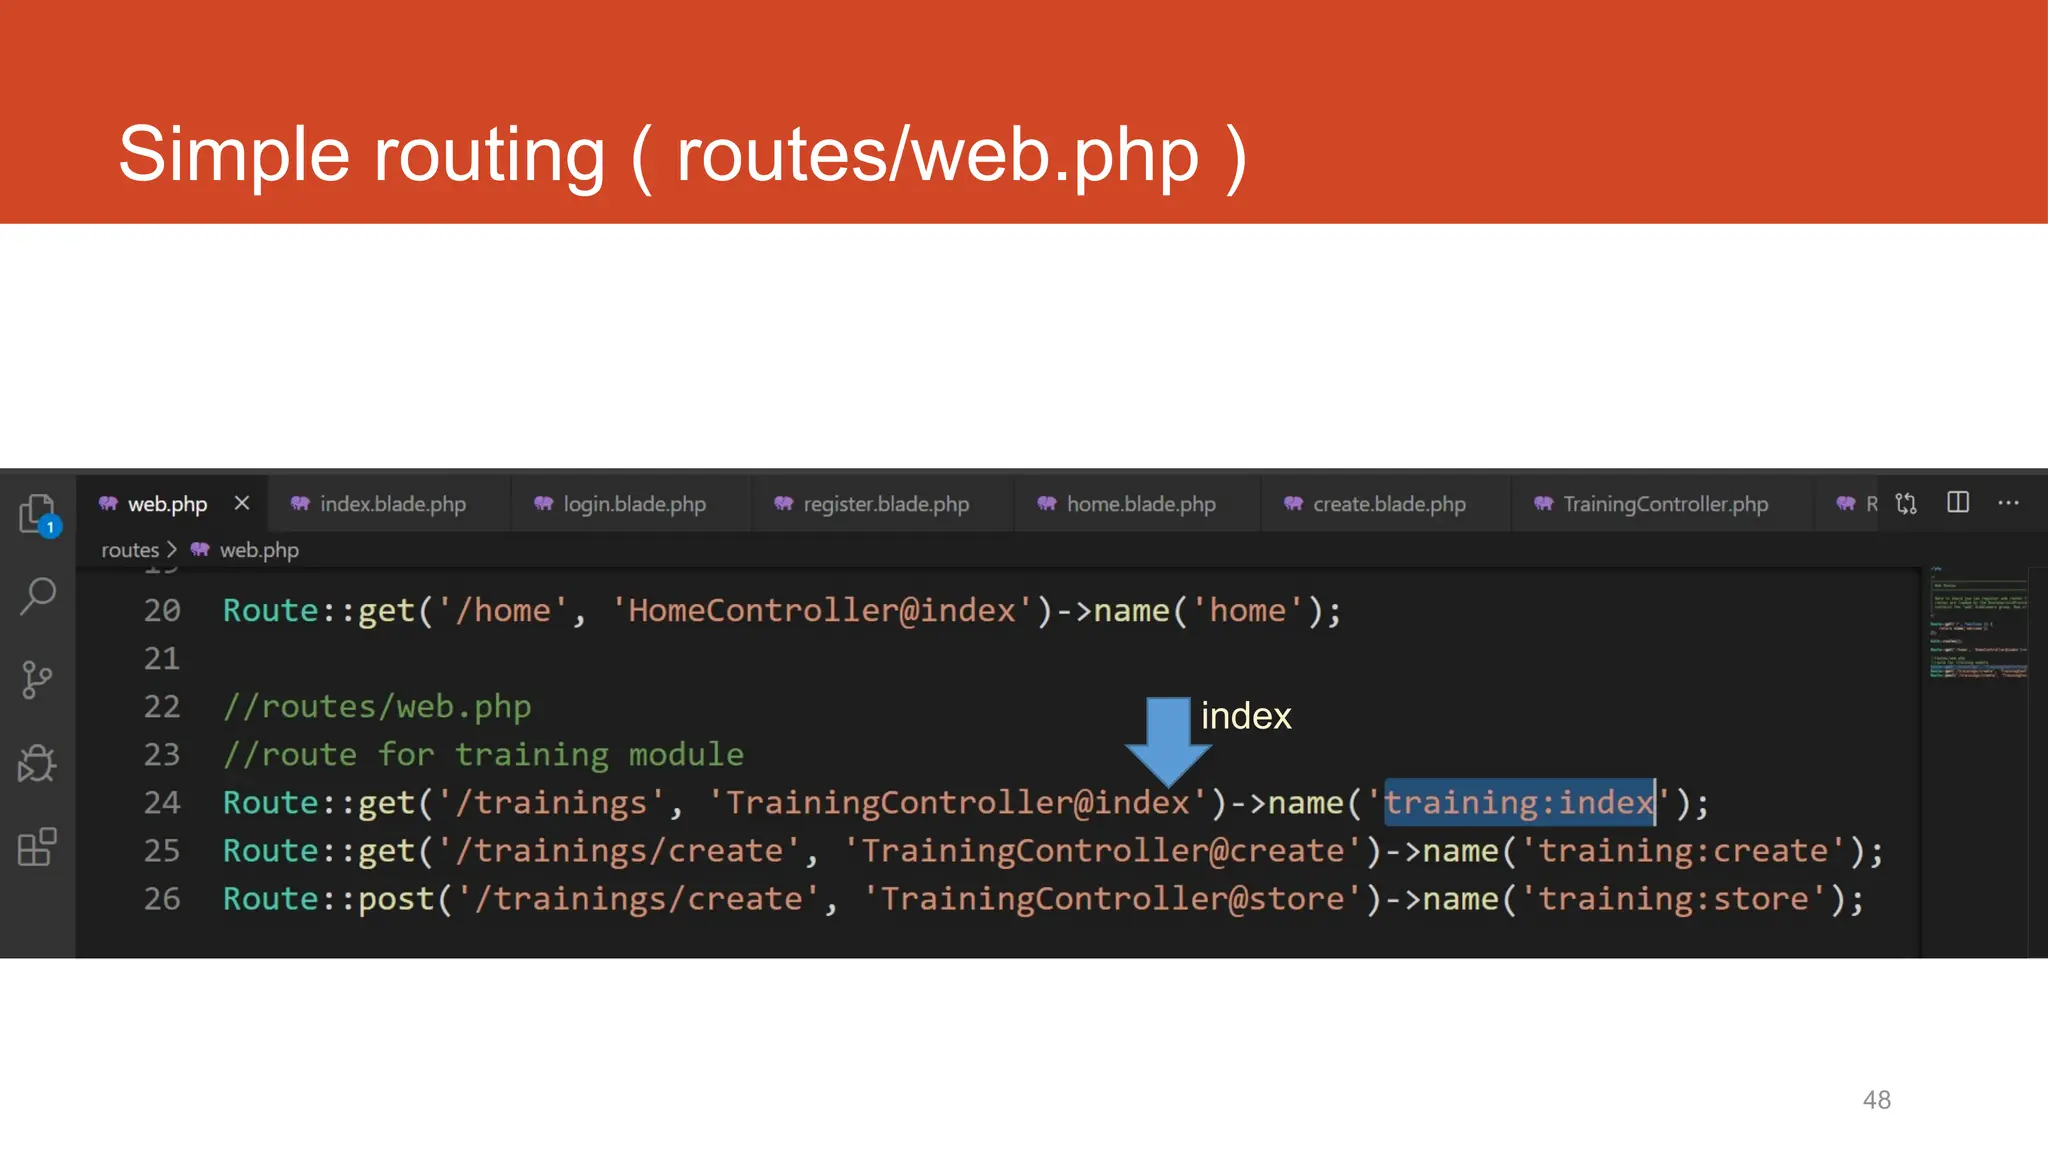This screenshot has height=1152, width=2048.
Task: Split the editor to the right
Action: (x=1958, y=502)
